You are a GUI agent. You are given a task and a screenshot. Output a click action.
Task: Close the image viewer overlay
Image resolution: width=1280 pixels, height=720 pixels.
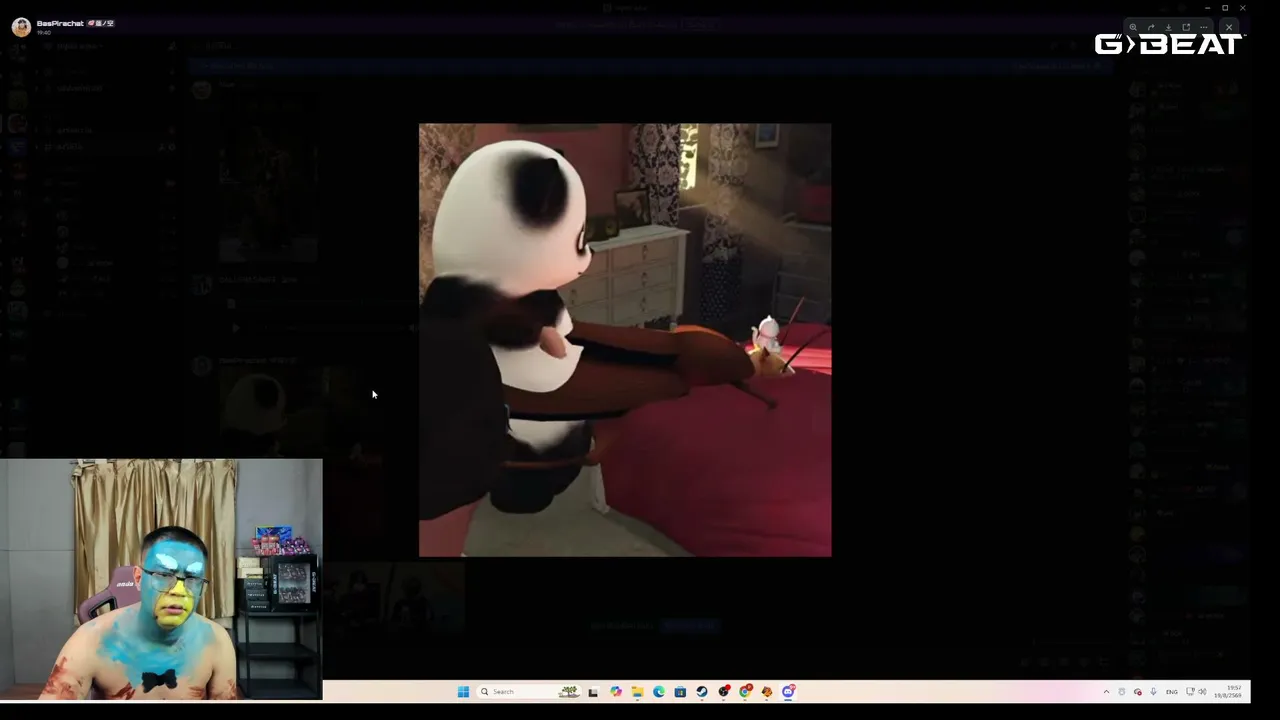(x=1229, y=28)
